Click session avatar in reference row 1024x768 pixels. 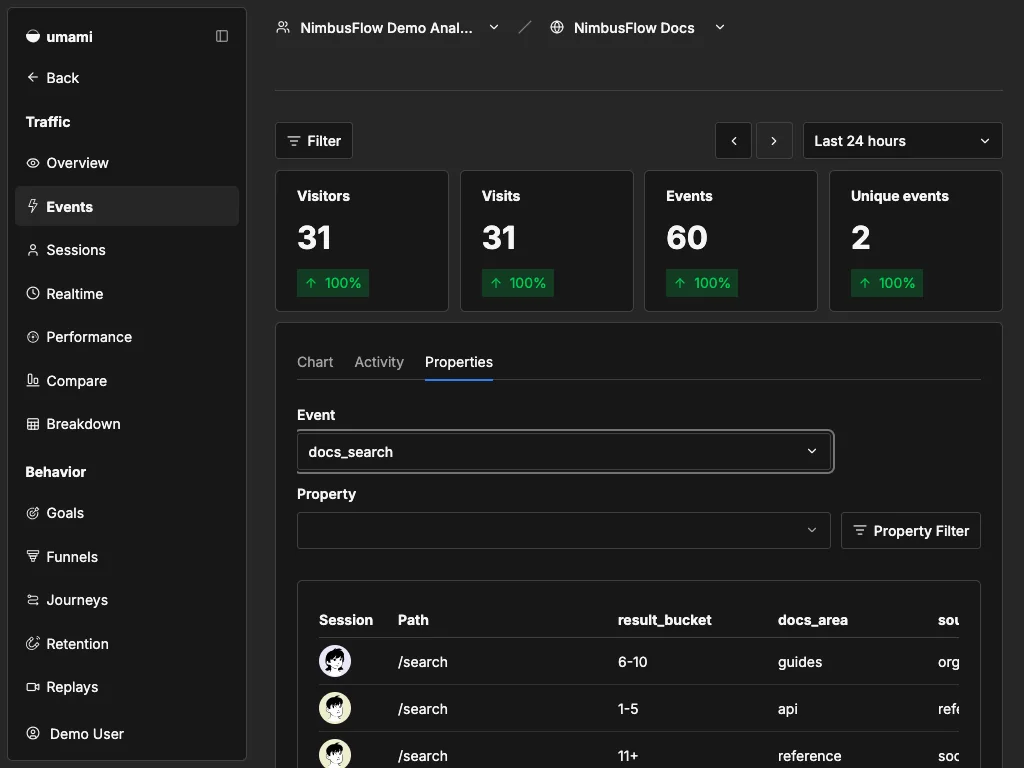(x=335, y=754)
